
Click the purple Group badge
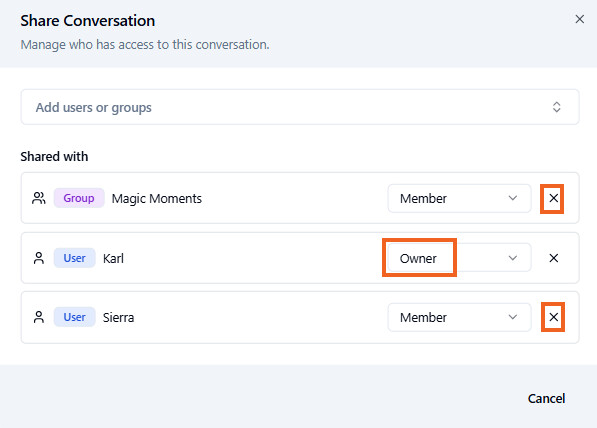(79, 198)
